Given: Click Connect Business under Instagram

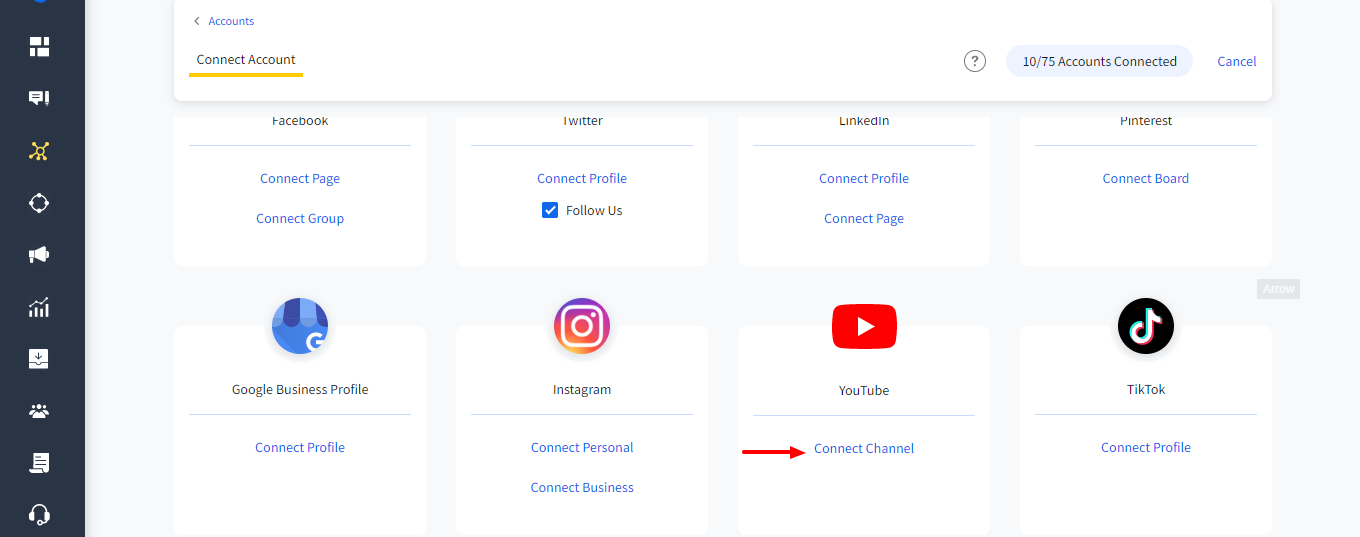Looking at the screenshot, I should coord(582,487).
